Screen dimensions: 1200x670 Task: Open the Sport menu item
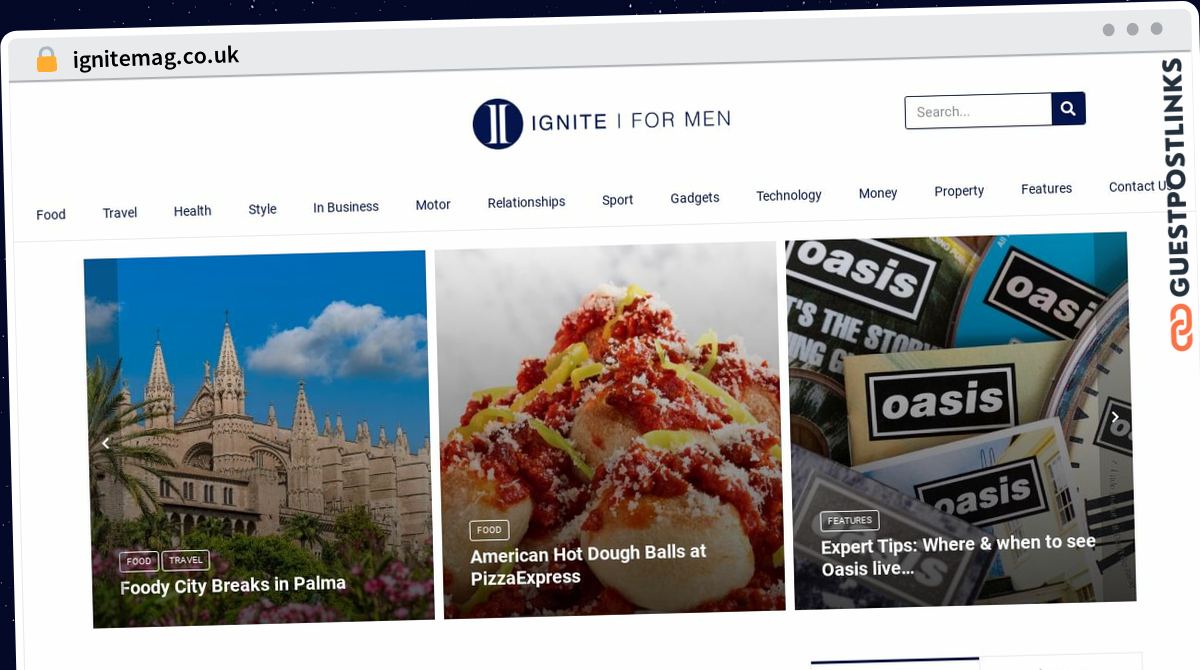pyautogui.click(x=618, y=200)
